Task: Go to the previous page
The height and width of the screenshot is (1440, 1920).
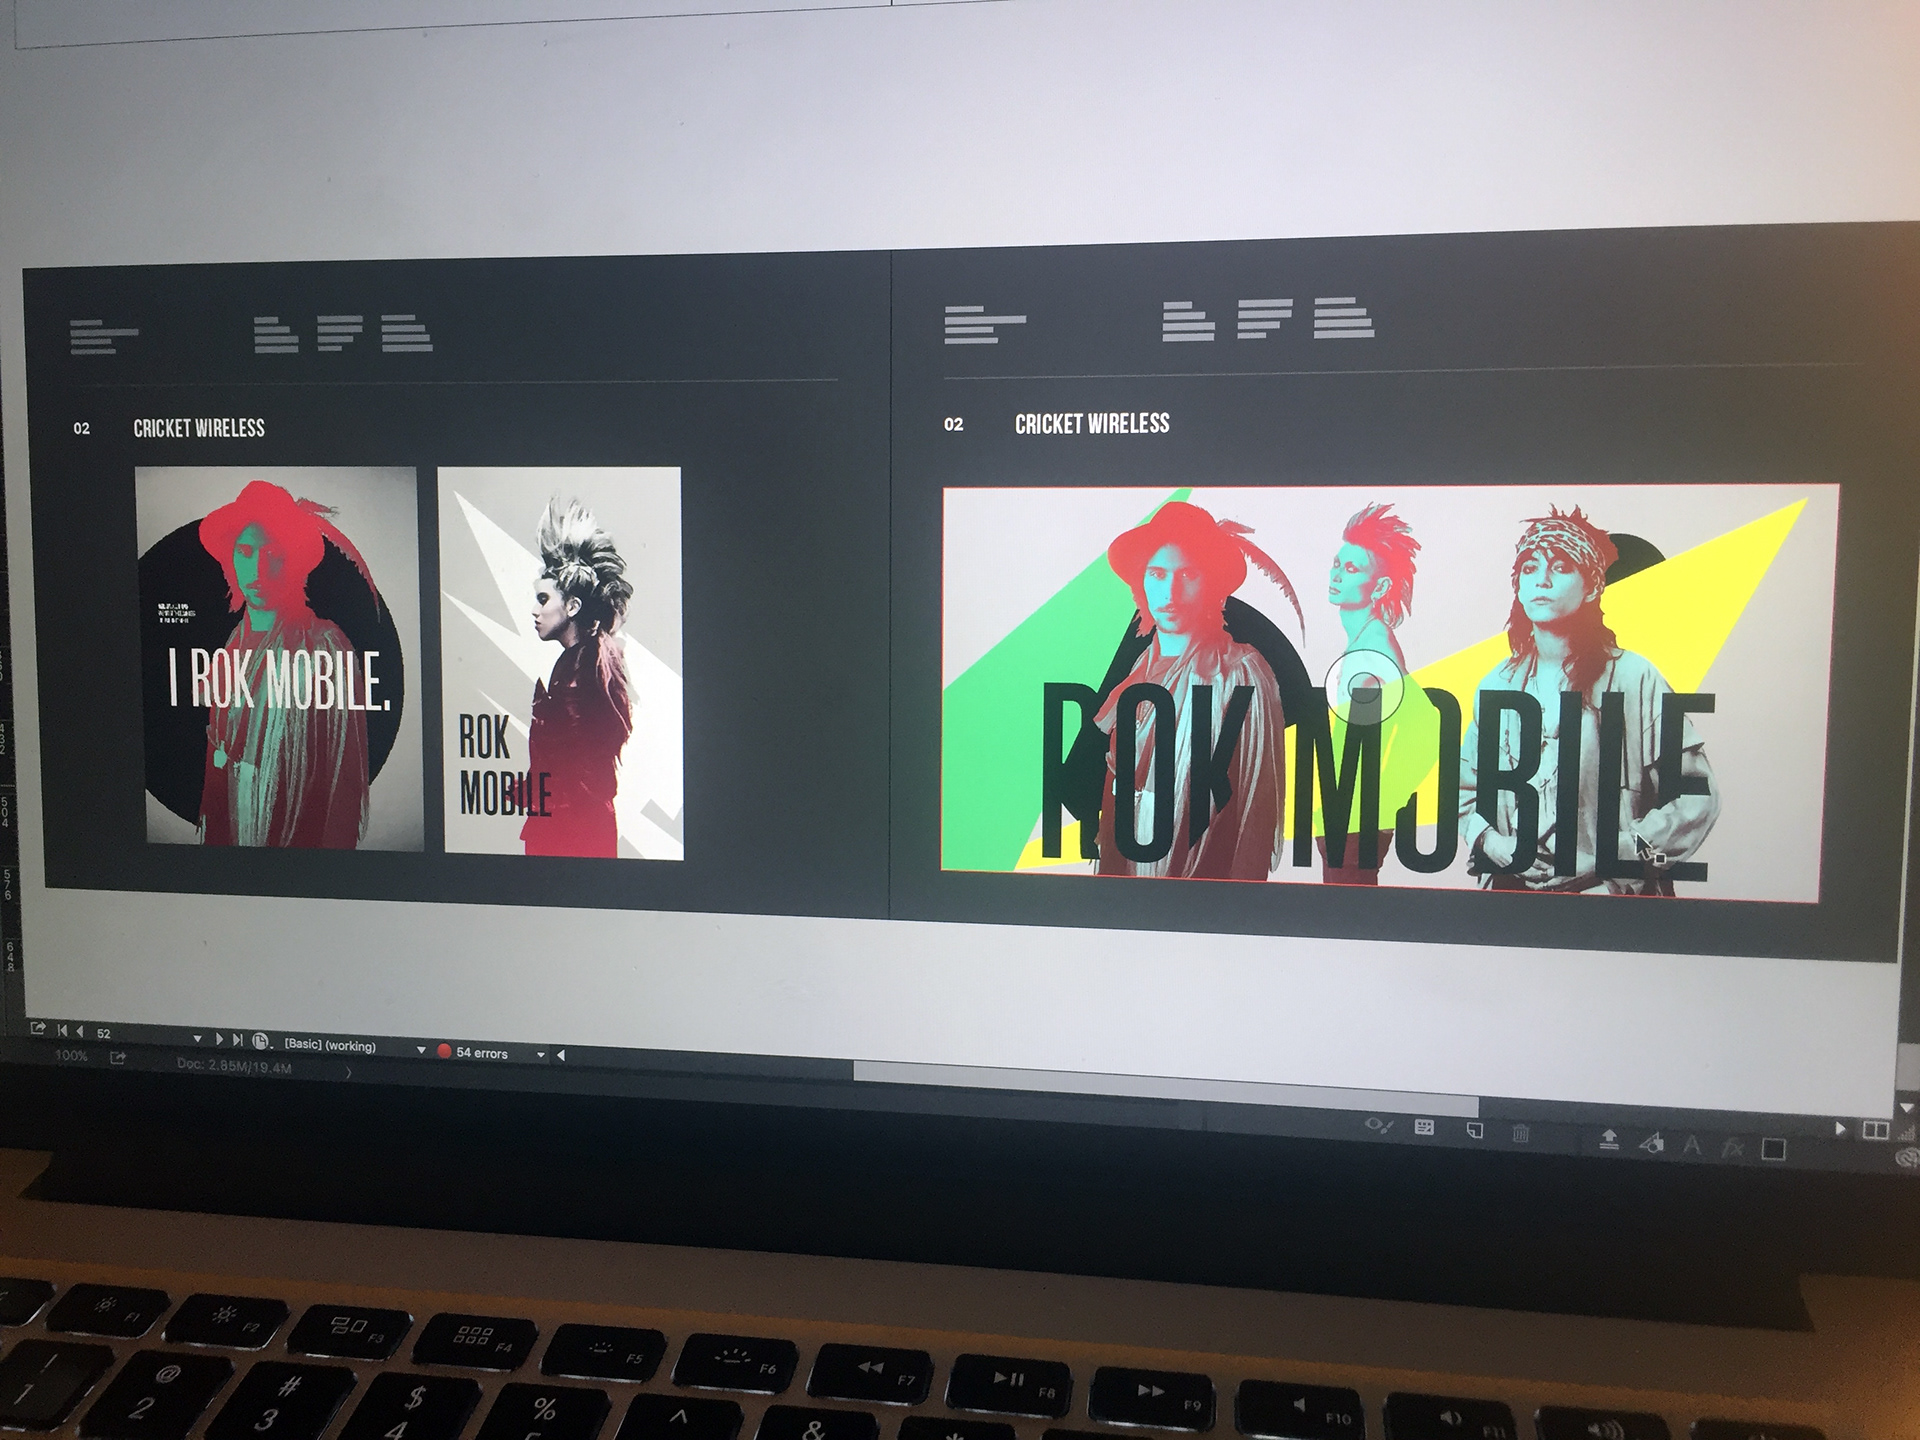Action: [80, 1031]
